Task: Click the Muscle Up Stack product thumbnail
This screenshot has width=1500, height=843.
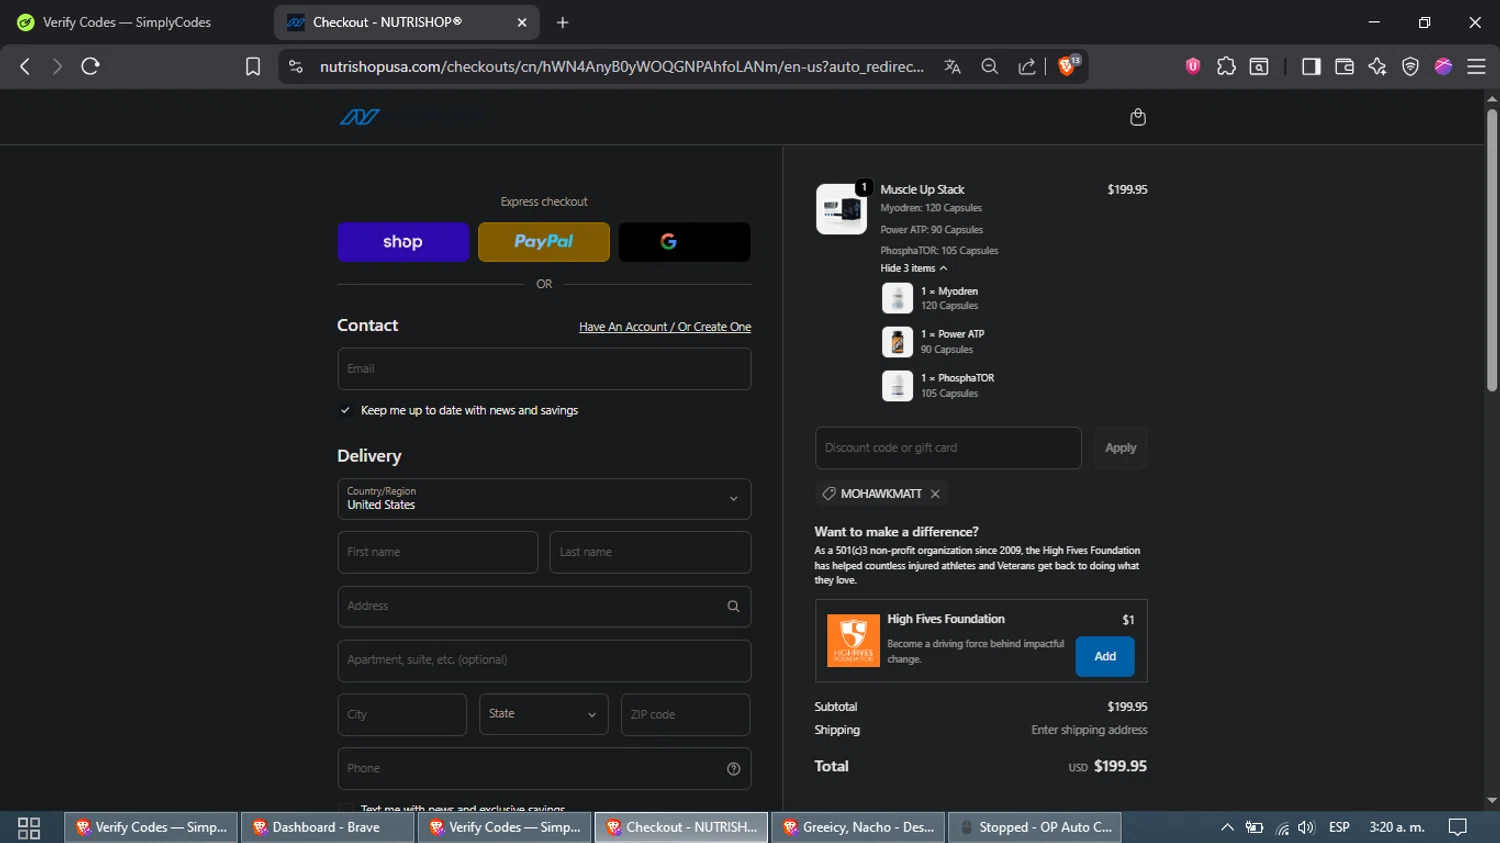Action: point(841,209)
